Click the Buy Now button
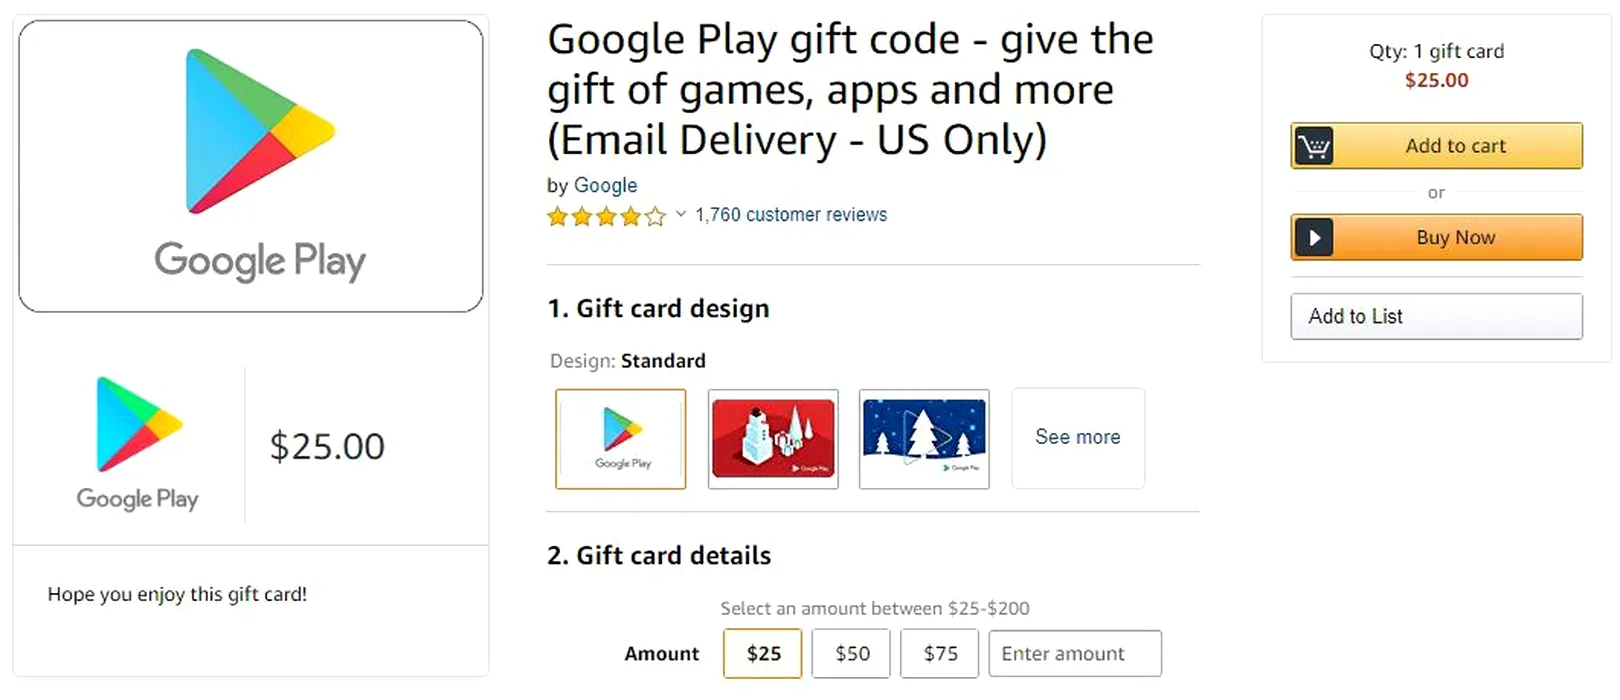 [1436, 238]
